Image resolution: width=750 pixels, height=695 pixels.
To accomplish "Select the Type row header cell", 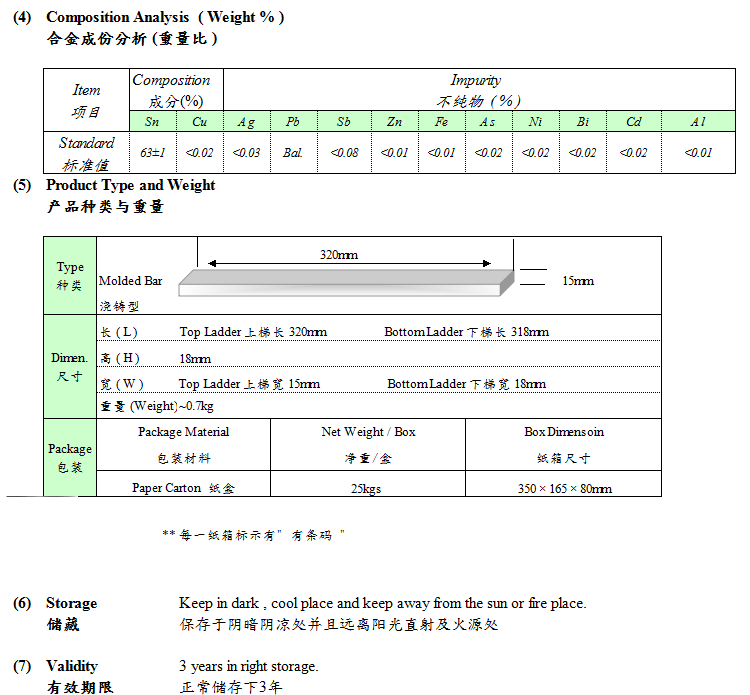I will tap(70, 276).
